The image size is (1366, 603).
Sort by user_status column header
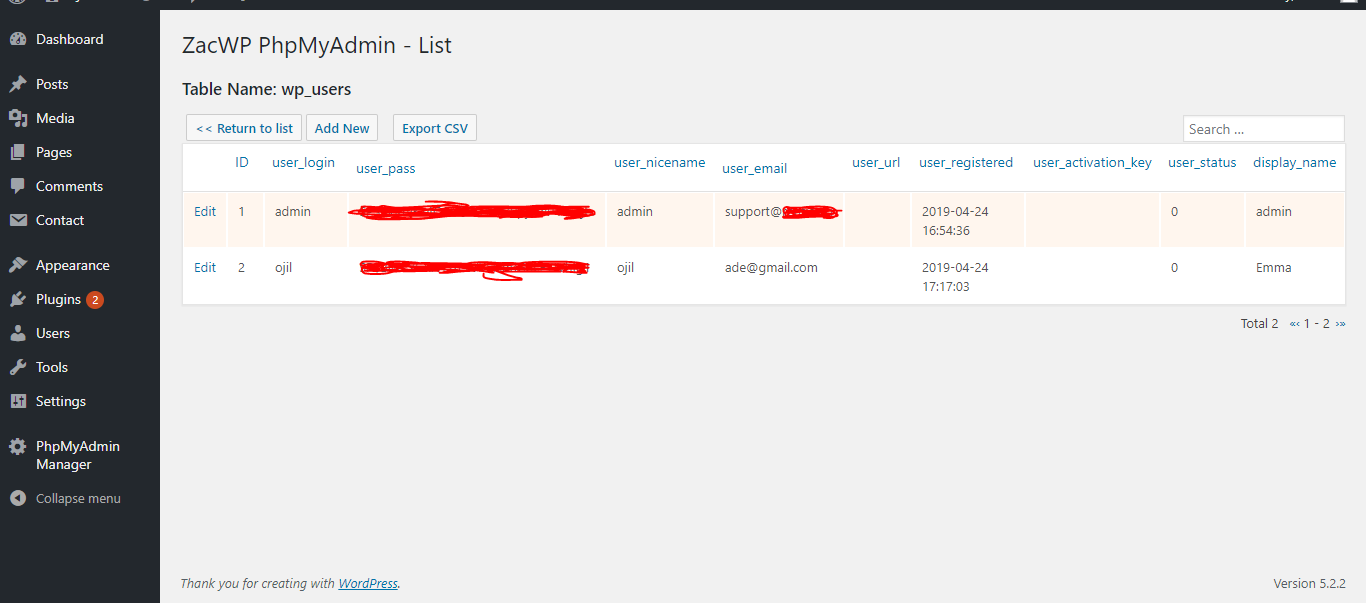tap(1202, 162)
